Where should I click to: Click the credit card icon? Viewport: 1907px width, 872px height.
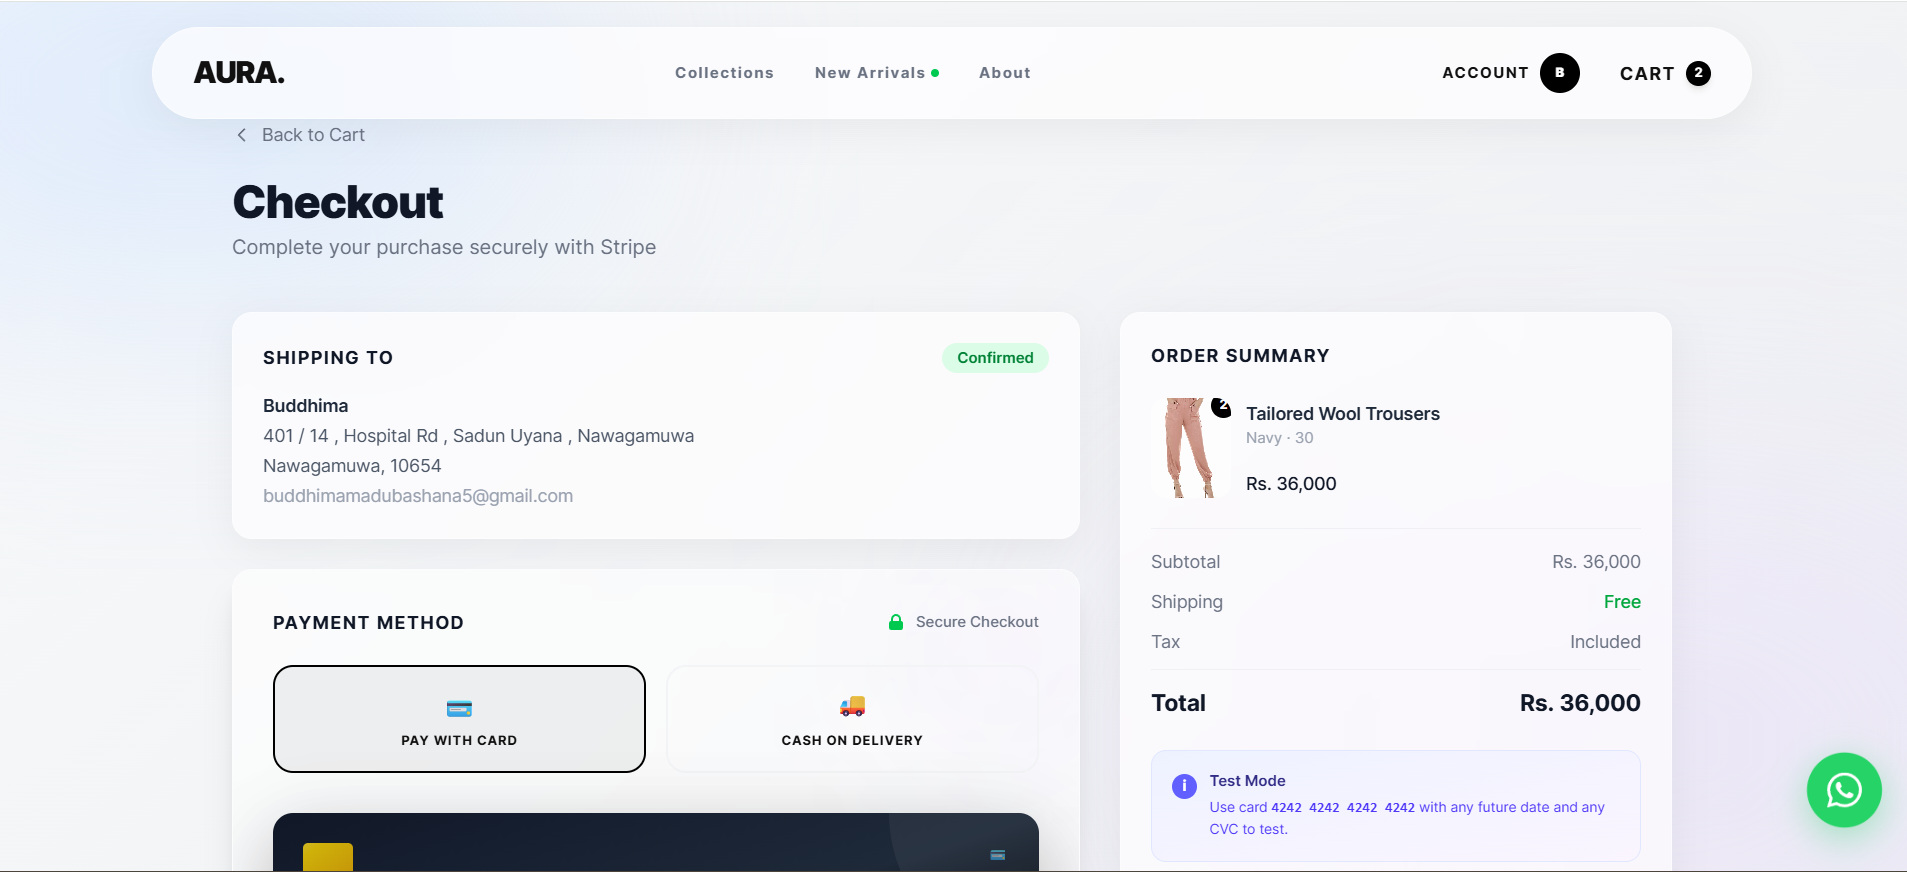[x=459, y=708]
